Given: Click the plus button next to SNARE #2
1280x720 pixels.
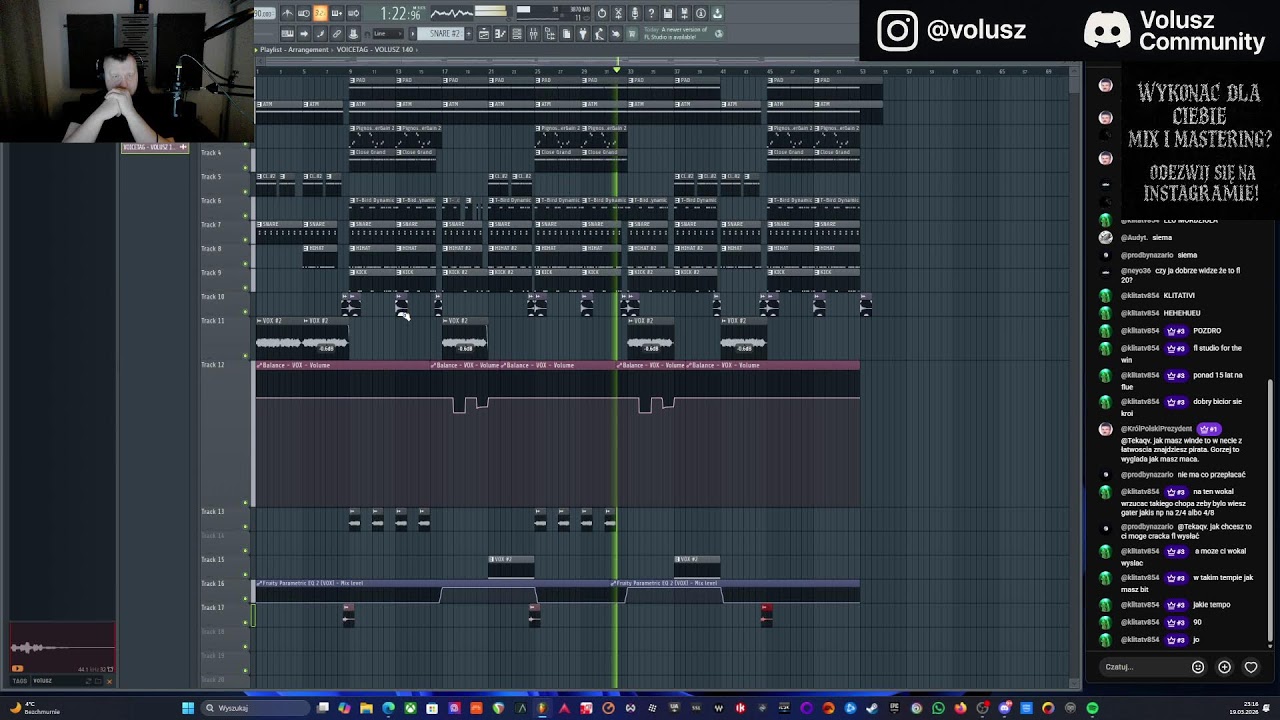Looking at the screenshot, I should click(x=469, y=34).
